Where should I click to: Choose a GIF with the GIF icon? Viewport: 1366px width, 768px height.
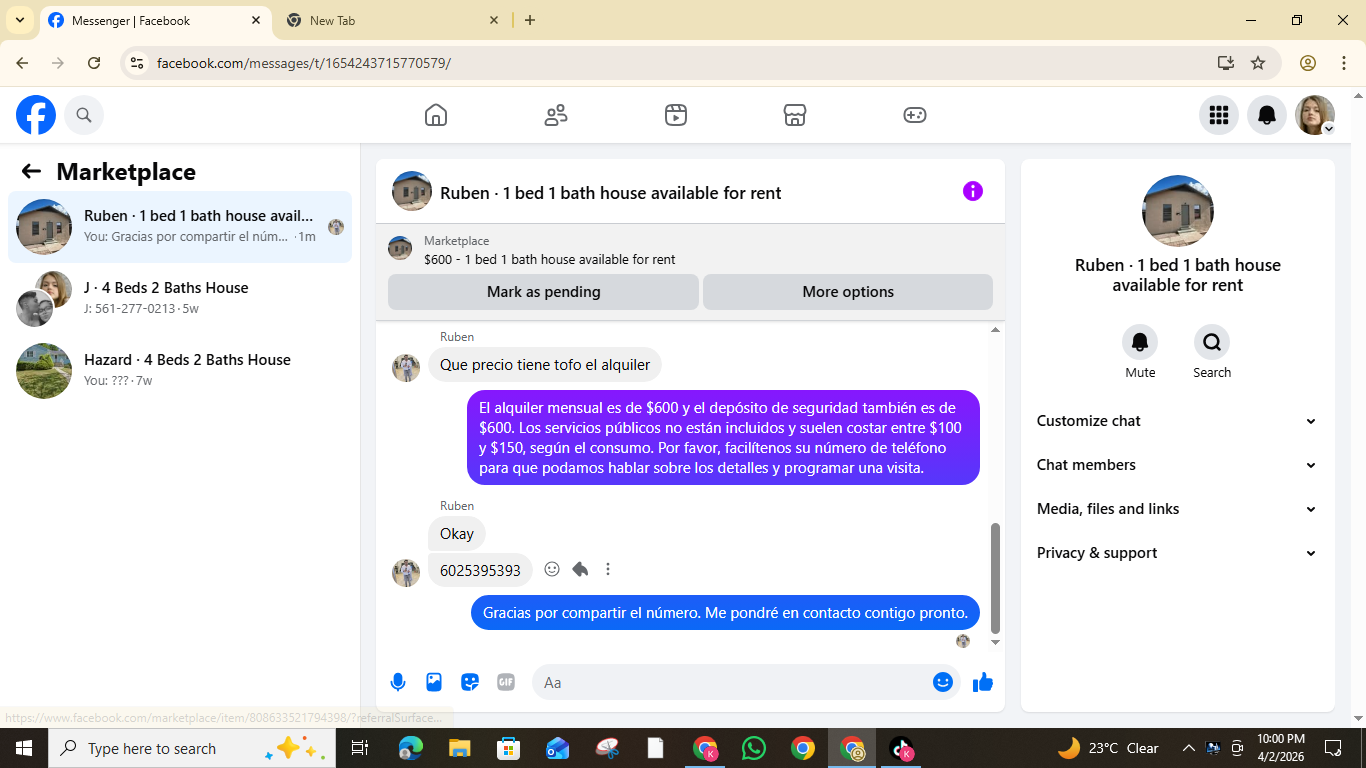click(x=506, y=682)
